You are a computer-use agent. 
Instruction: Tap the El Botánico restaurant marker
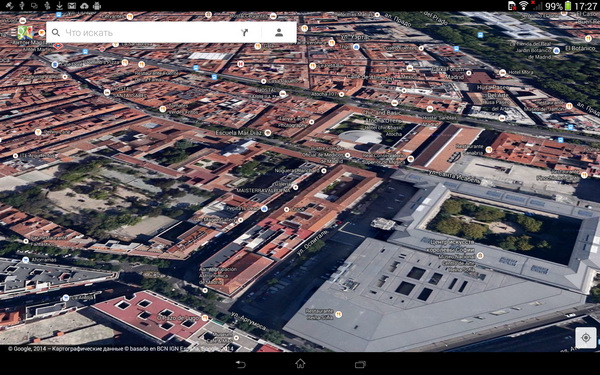[588, 39]
